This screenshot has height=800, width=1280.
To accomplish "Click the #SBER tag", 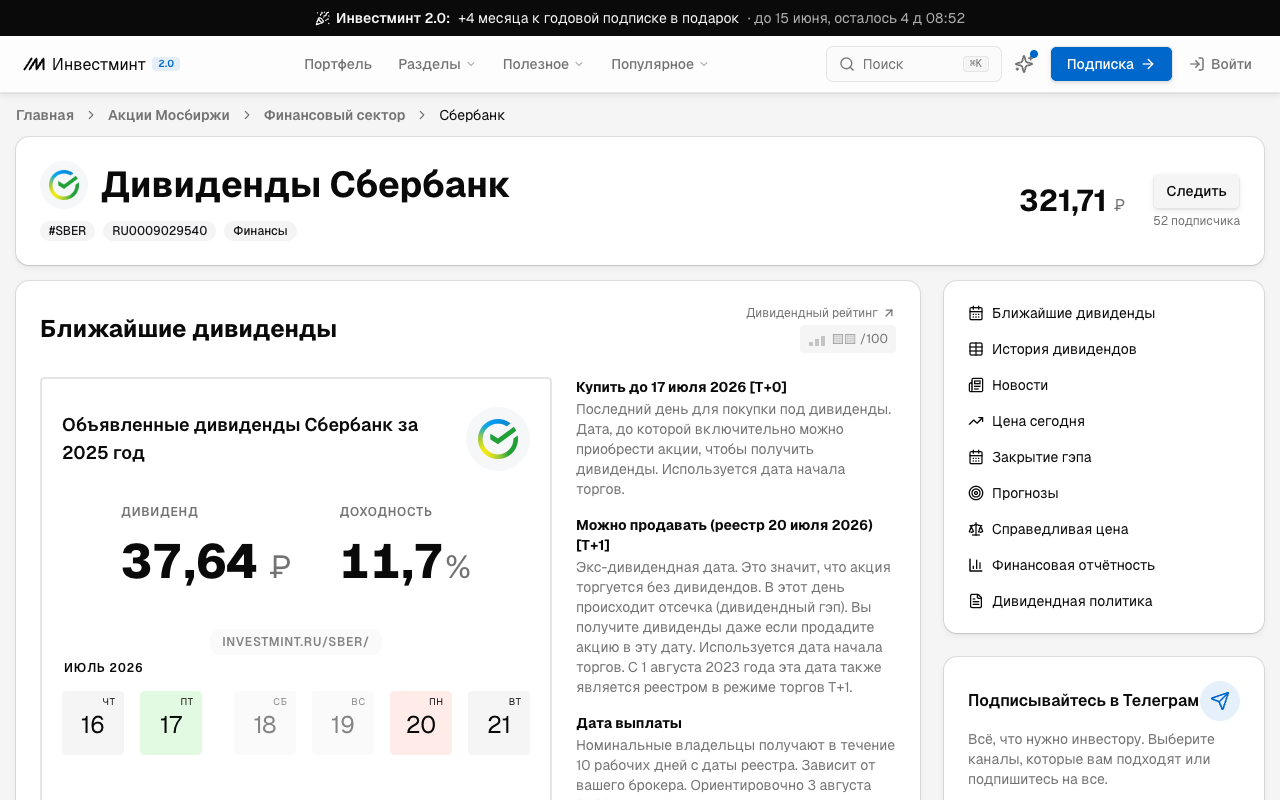I will (68, 231).
